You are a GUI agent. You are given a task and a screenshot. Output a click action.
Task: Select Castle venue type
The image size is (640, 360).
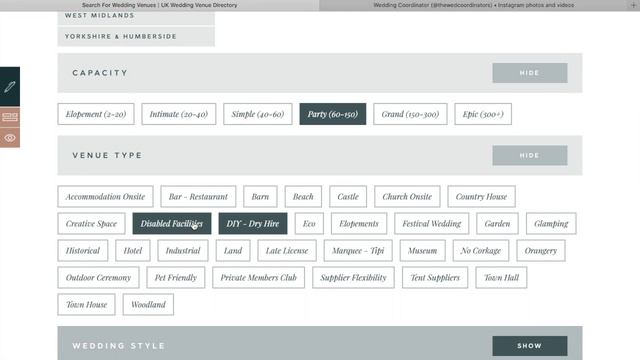(348, 197)
